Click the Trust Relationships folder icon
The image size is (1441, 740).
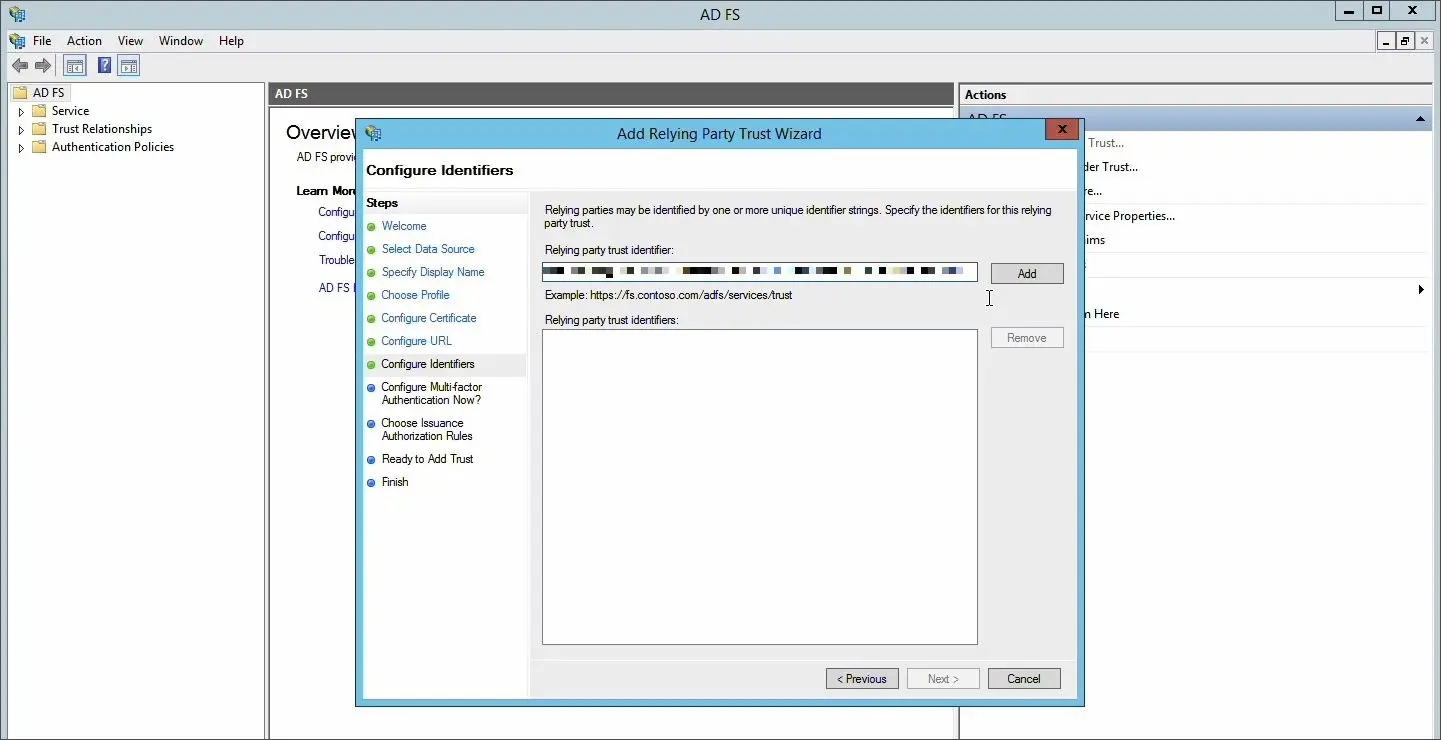tap(39, 129)
